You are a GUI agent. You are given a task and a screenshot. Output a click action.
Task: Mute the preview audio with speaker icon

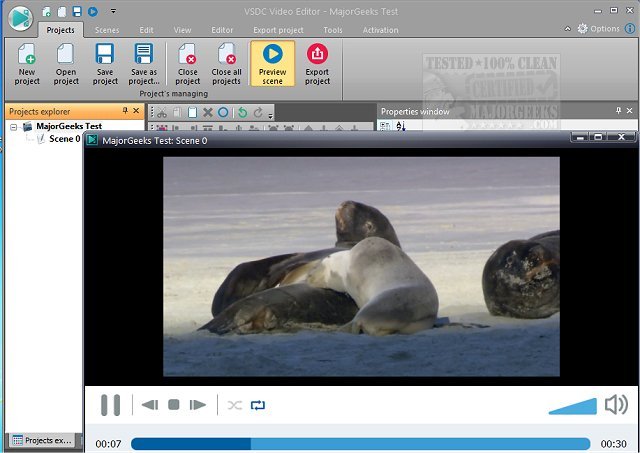coord(616,405)
